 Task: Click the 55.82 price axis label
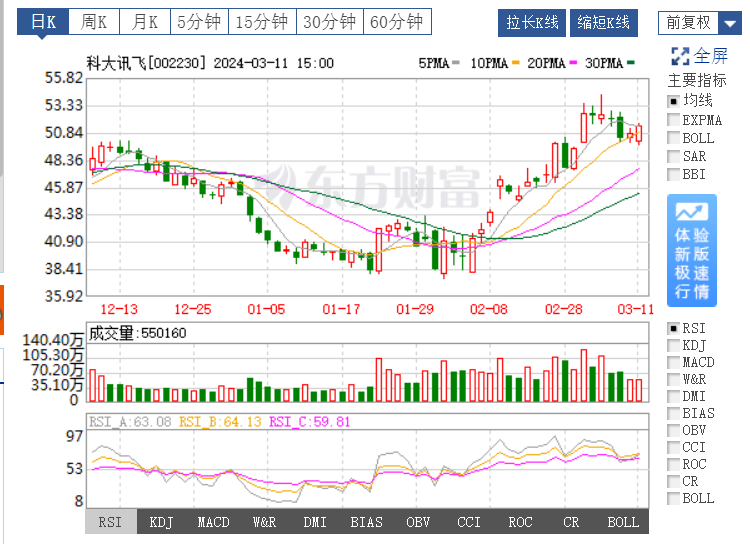[x=64, y=78]
